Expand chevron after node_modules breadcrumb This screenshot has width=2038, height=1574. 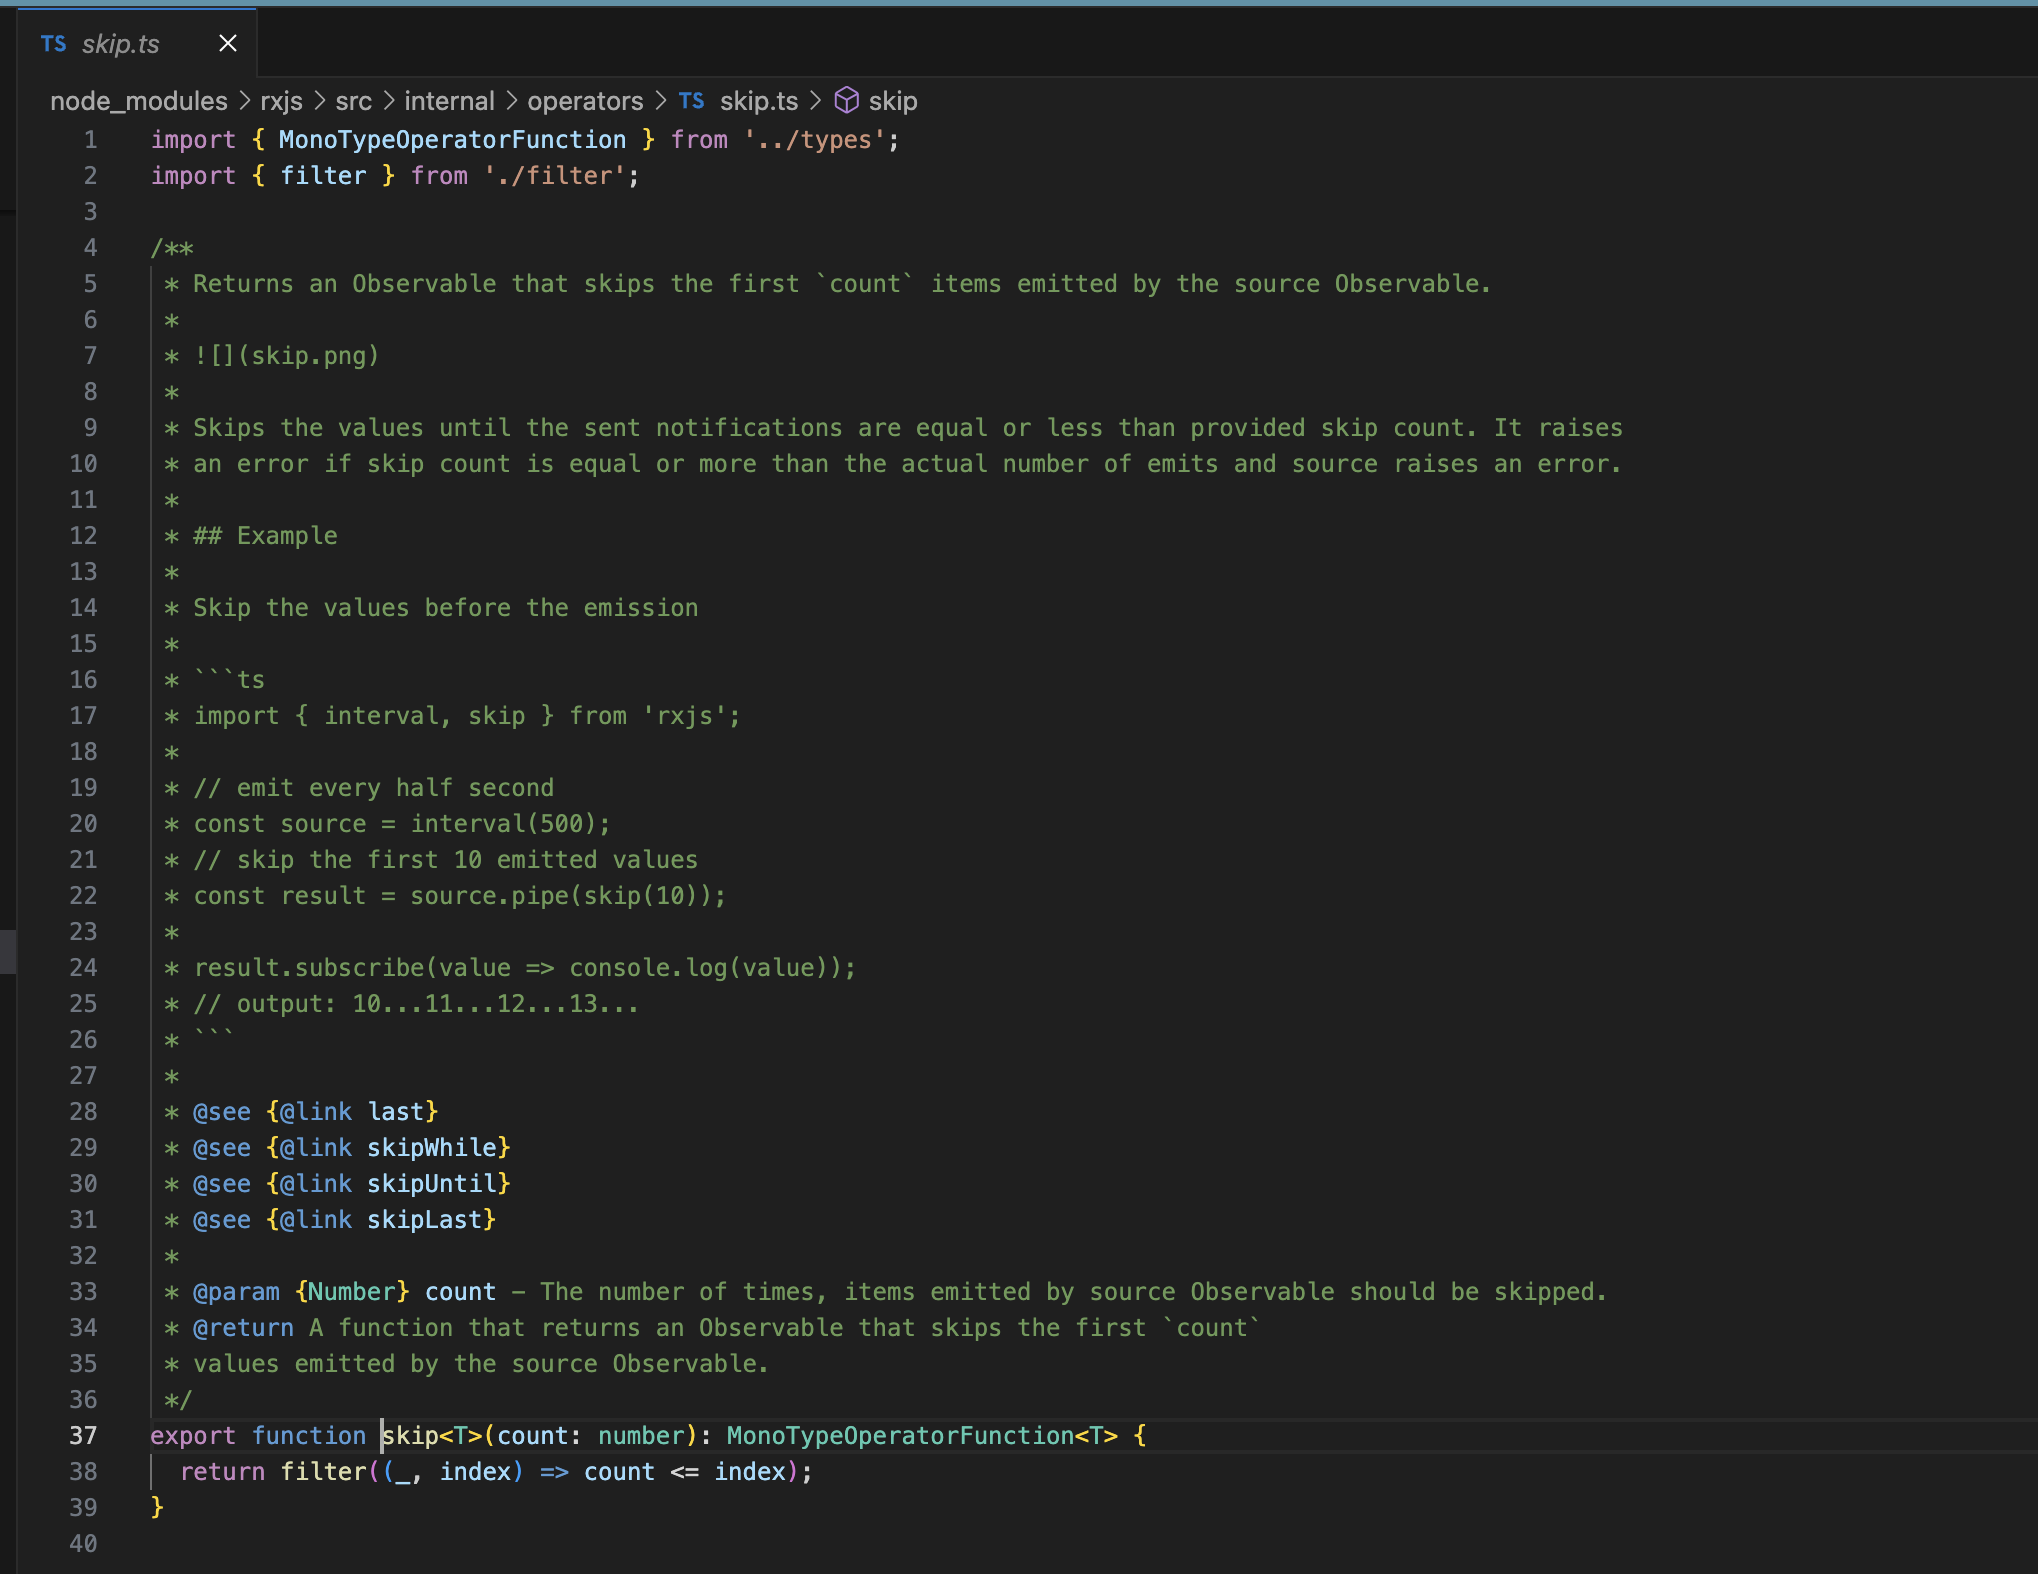pyautogui.click(x=244, y=101)
